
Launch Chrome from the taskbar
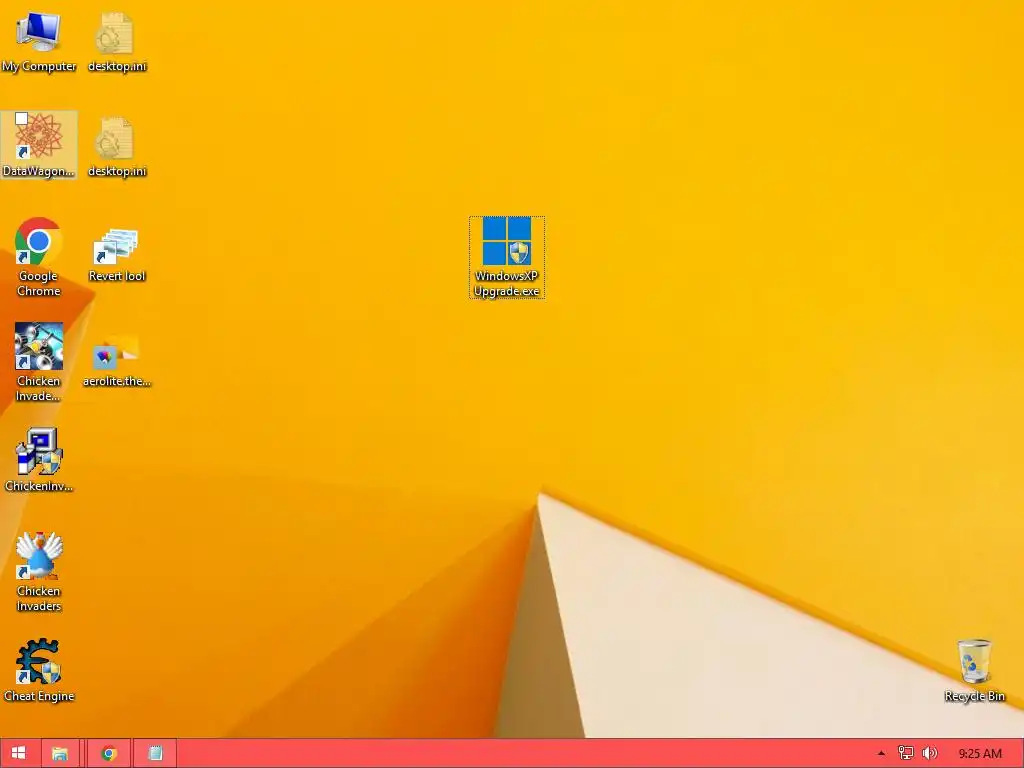pos(109,753)
